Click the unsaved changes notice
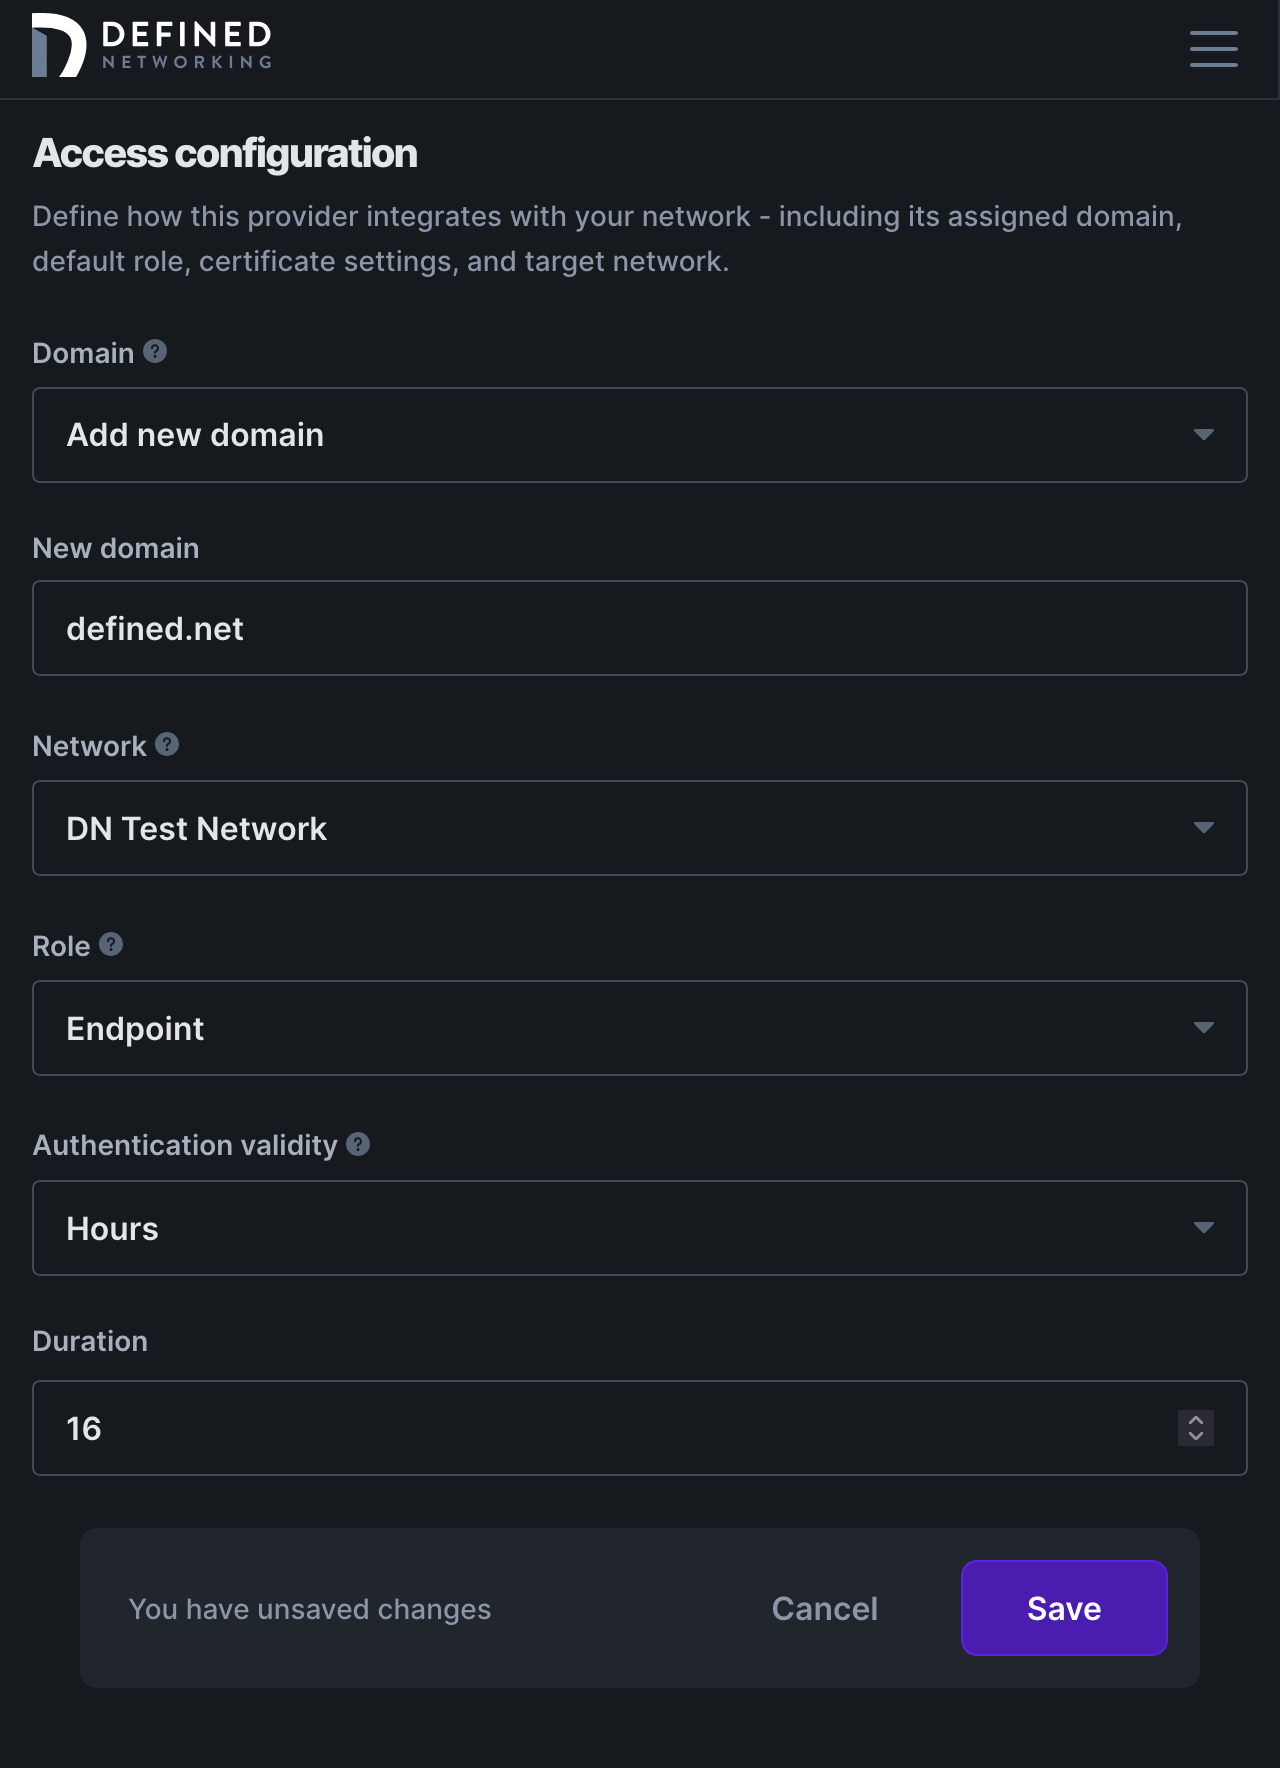The image size is (1280, 1768). [310, 1608]
